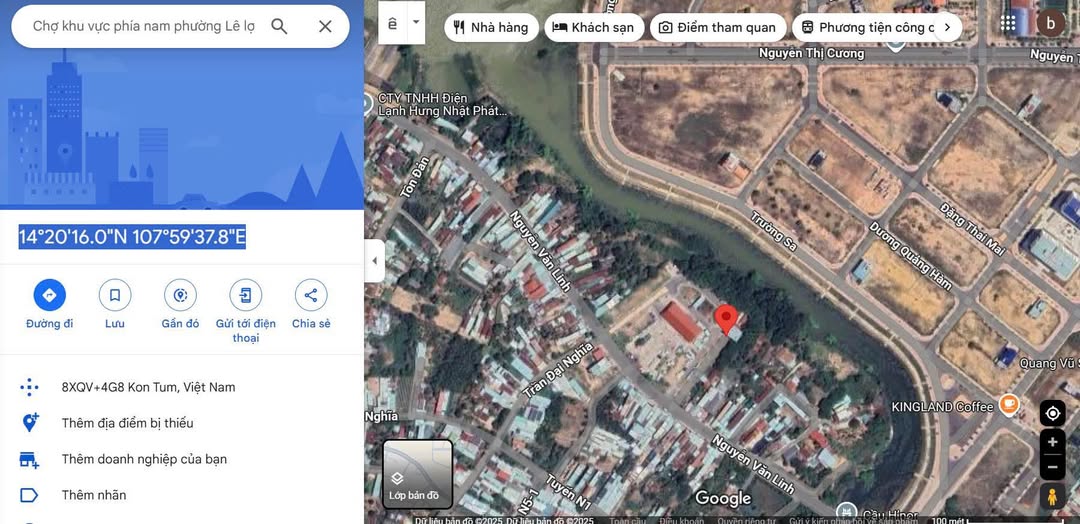This screenshot has width=1080, height=524.
Task: Open Gần đó nearby search
Action: point(180,295)
